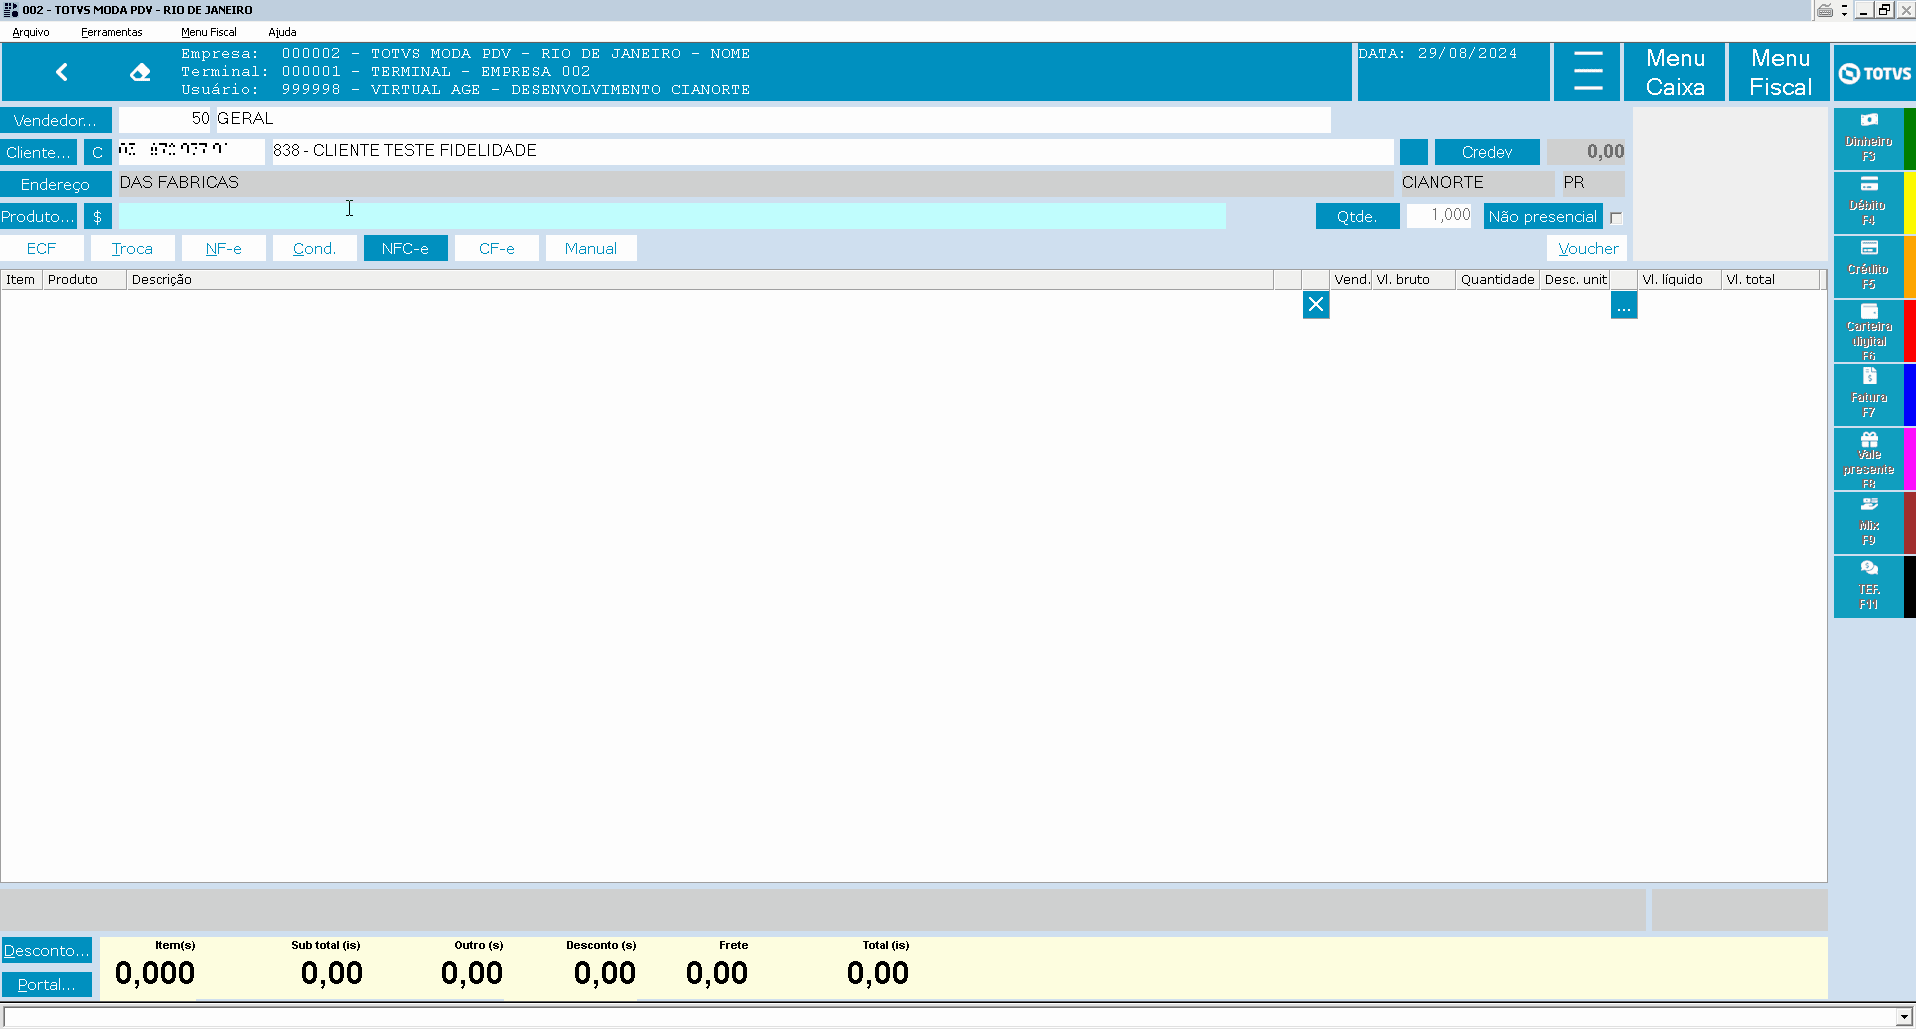
Task: Click the TOTVS logo
Action: click(x=1875, y=73)
